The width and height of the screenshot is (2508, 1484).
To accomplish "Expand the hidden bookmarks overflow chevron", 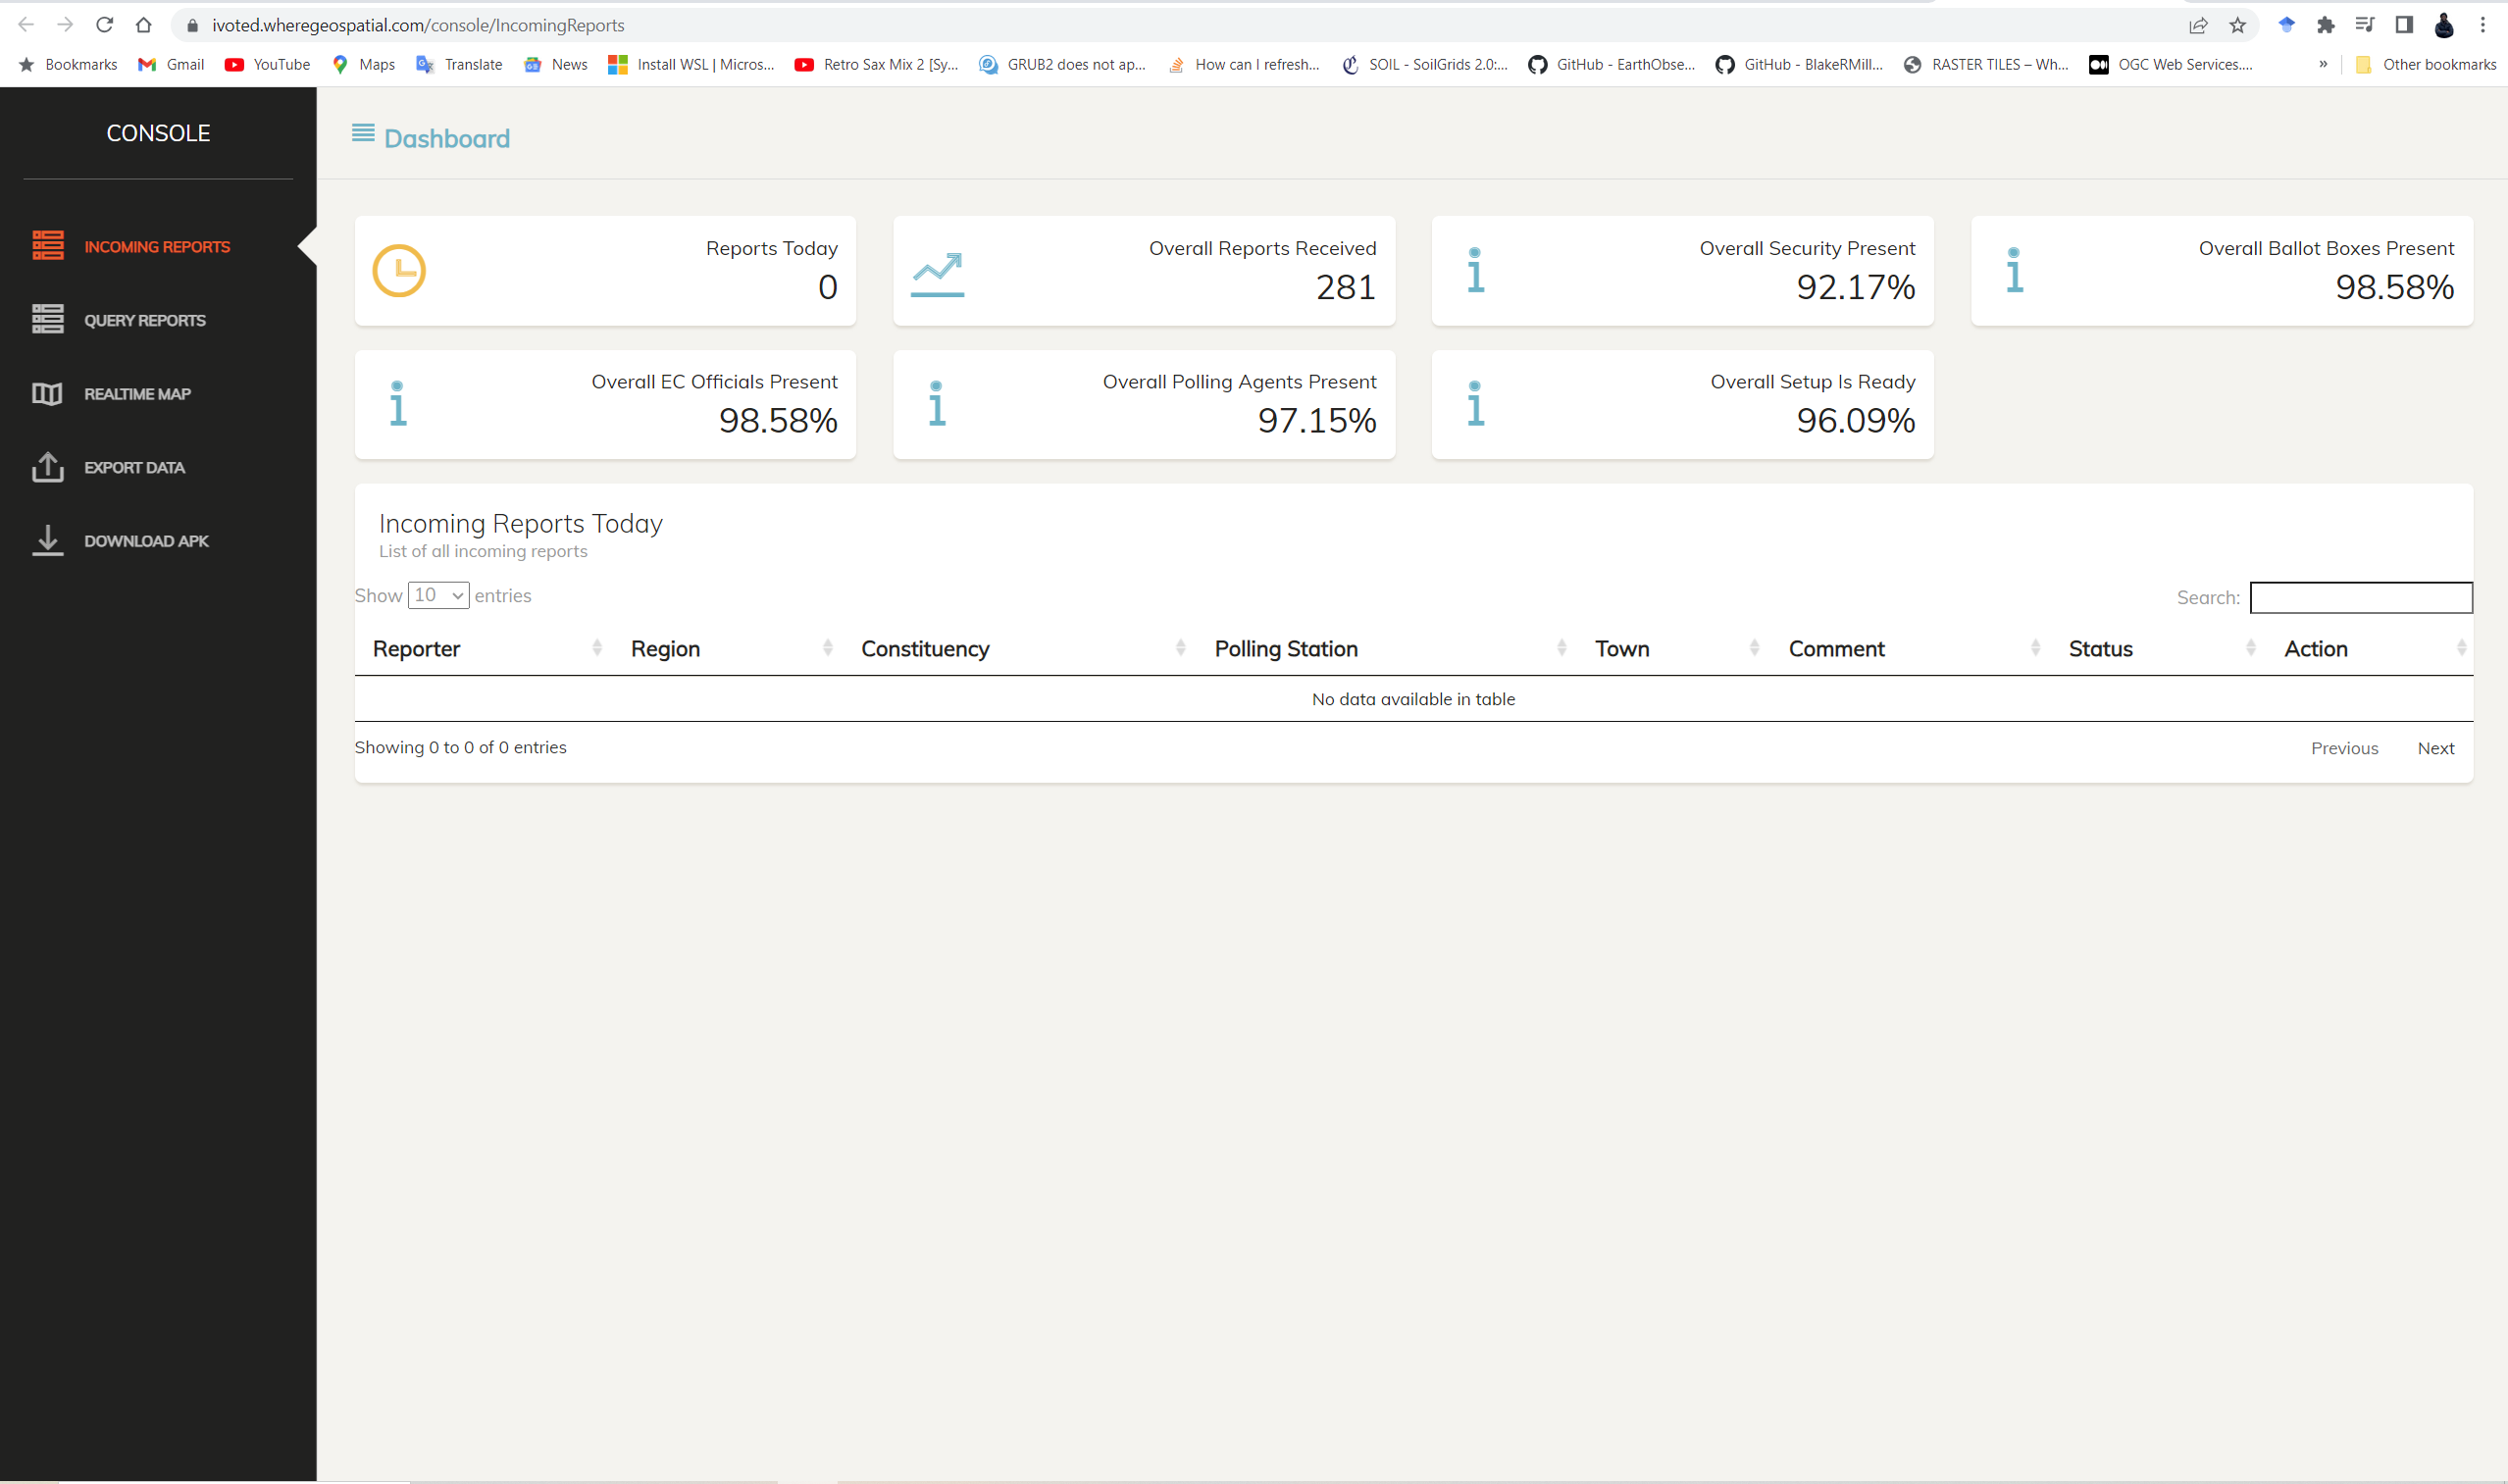I will tap(2323, 64).
